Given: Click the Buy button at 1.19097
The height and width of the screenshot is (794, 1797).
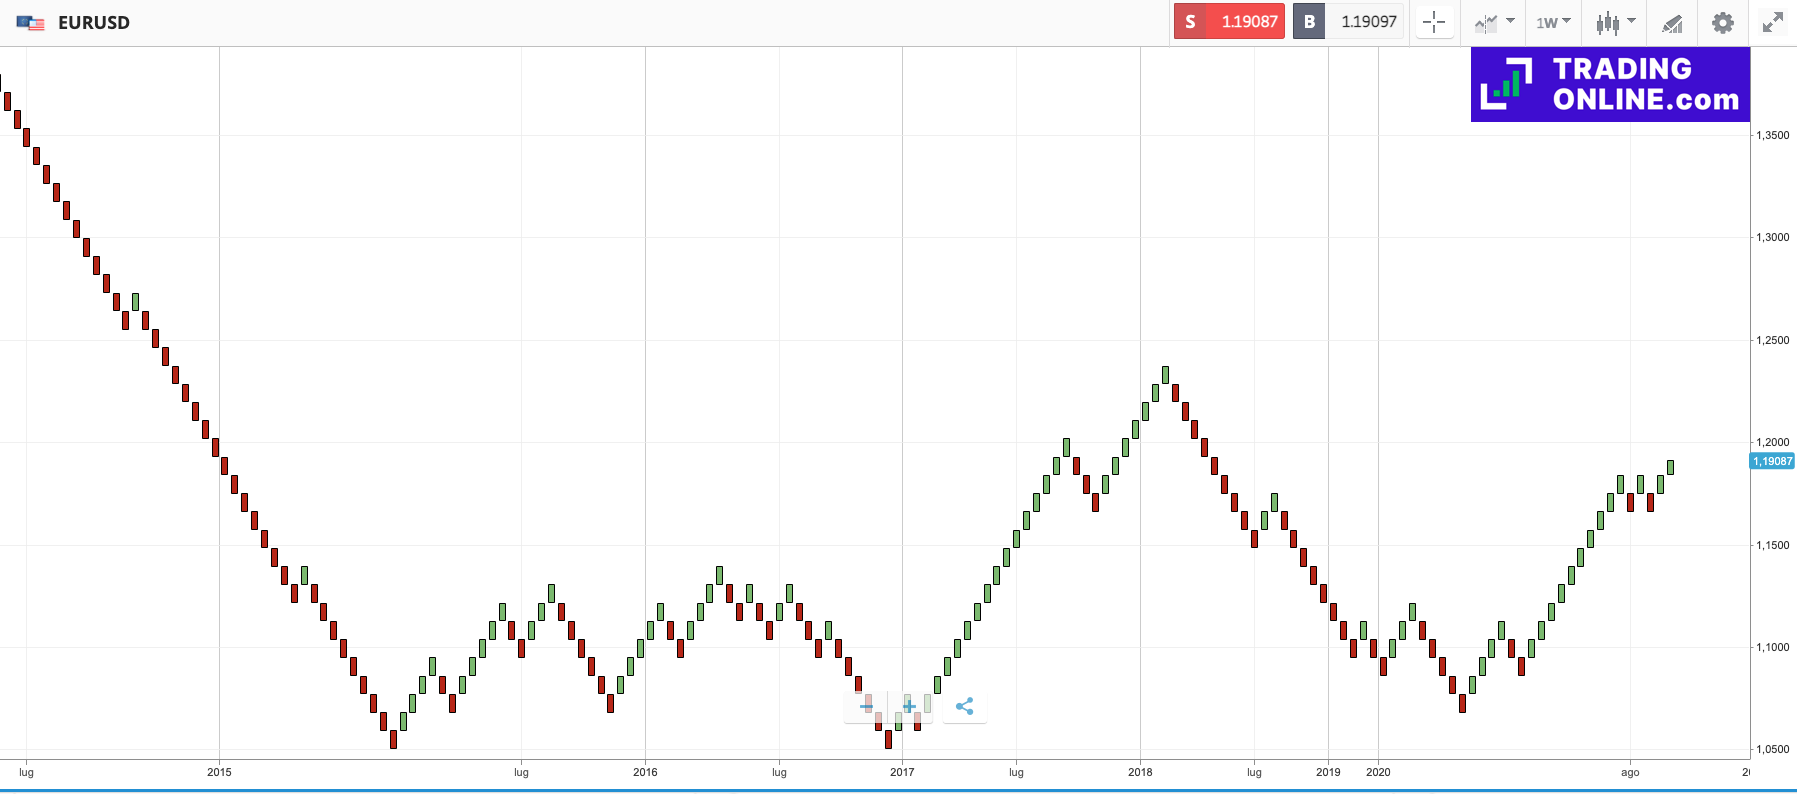Looking at the screenshot, I should (1348, 22).
